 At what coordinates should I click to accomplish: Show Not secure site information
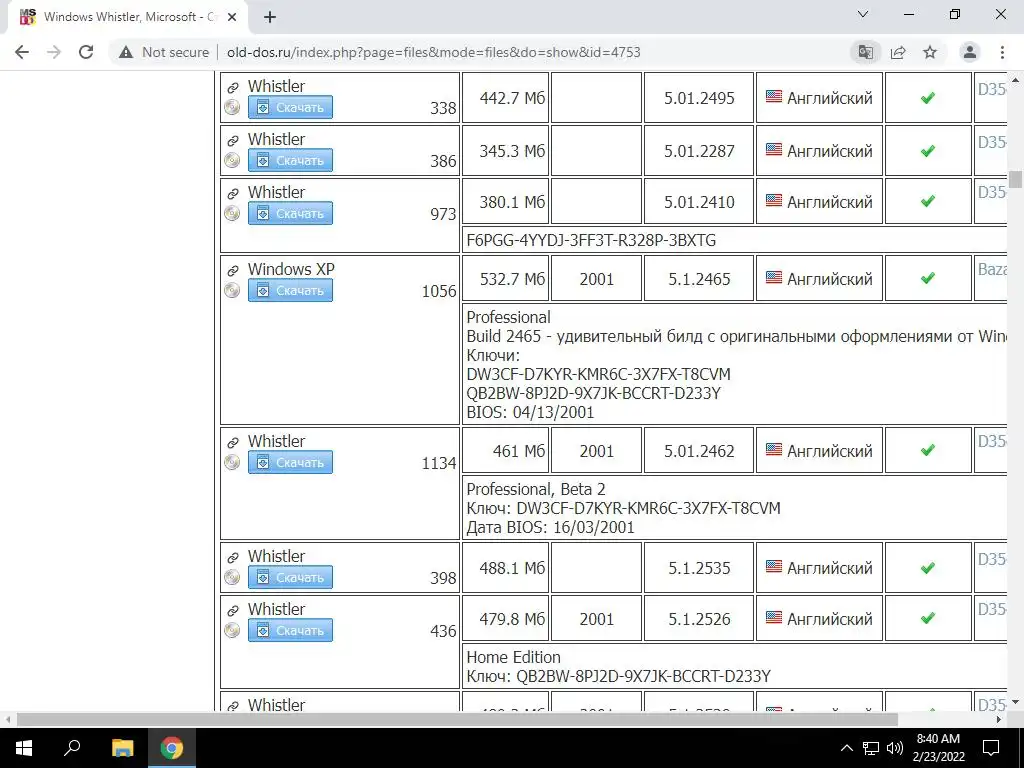coord(164,52)
